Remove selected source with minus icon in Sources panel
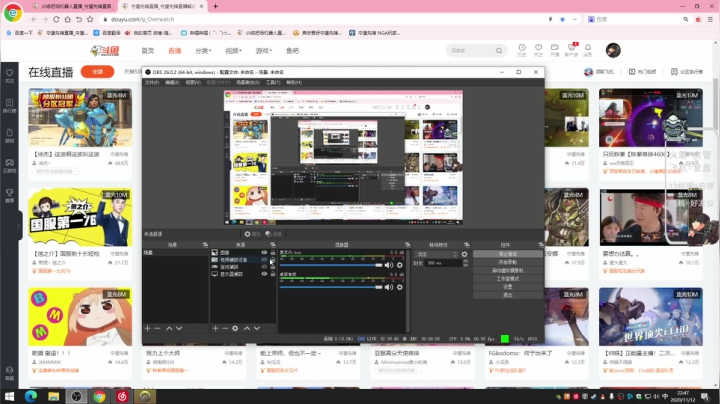The image size is (720, 404). [x=225, y=328]
